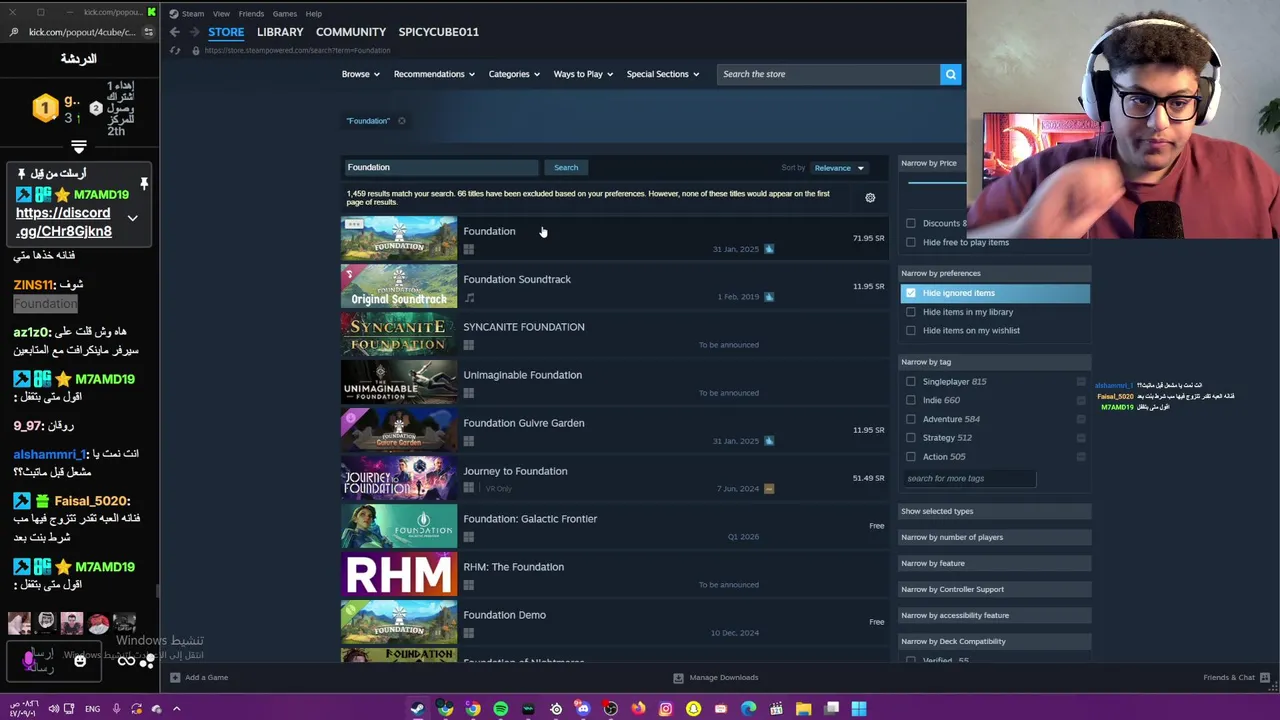Open the Special Sections dropdown
This screenshot has width=1280, height=720.
click(662, 74)
